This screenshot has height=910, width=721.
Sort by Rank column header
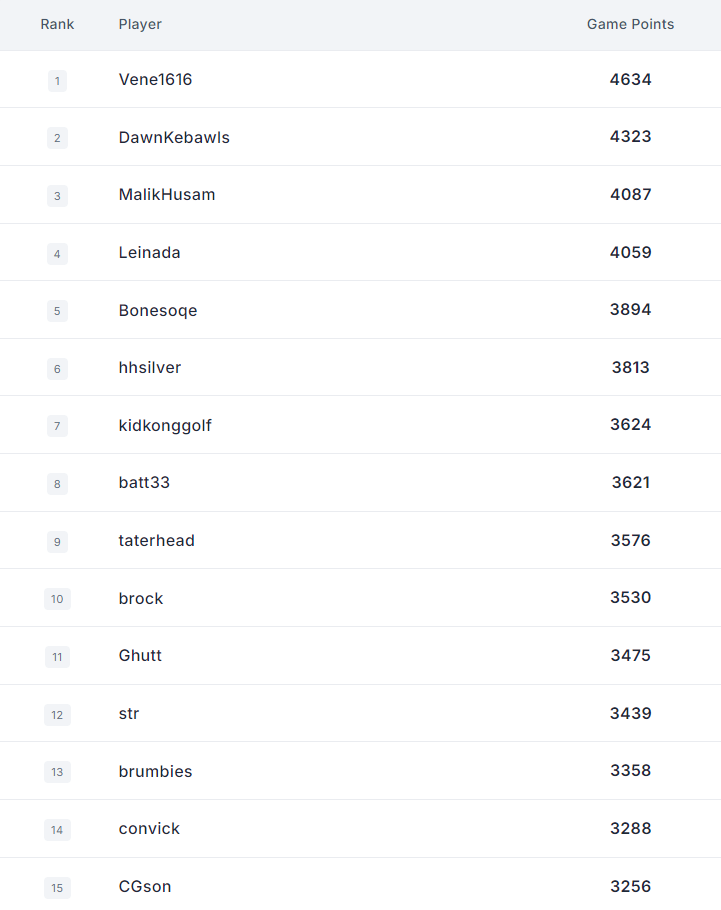pos(57,24)
